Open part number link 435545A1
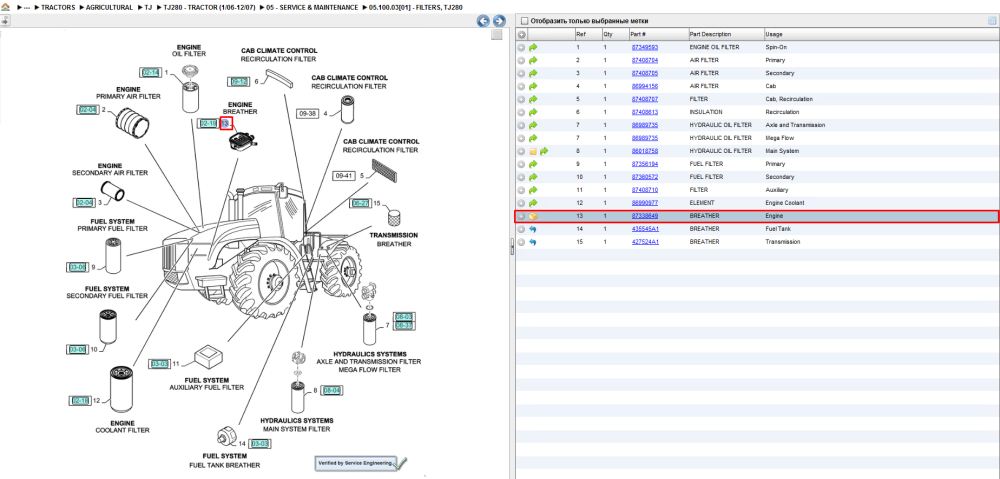The height and width of the screenshot is (479, 1000). [x=645, y=229]
